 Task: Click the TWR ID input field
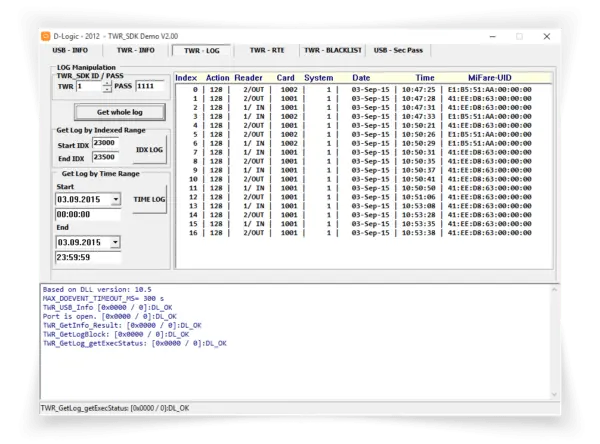tap(90, 86)
